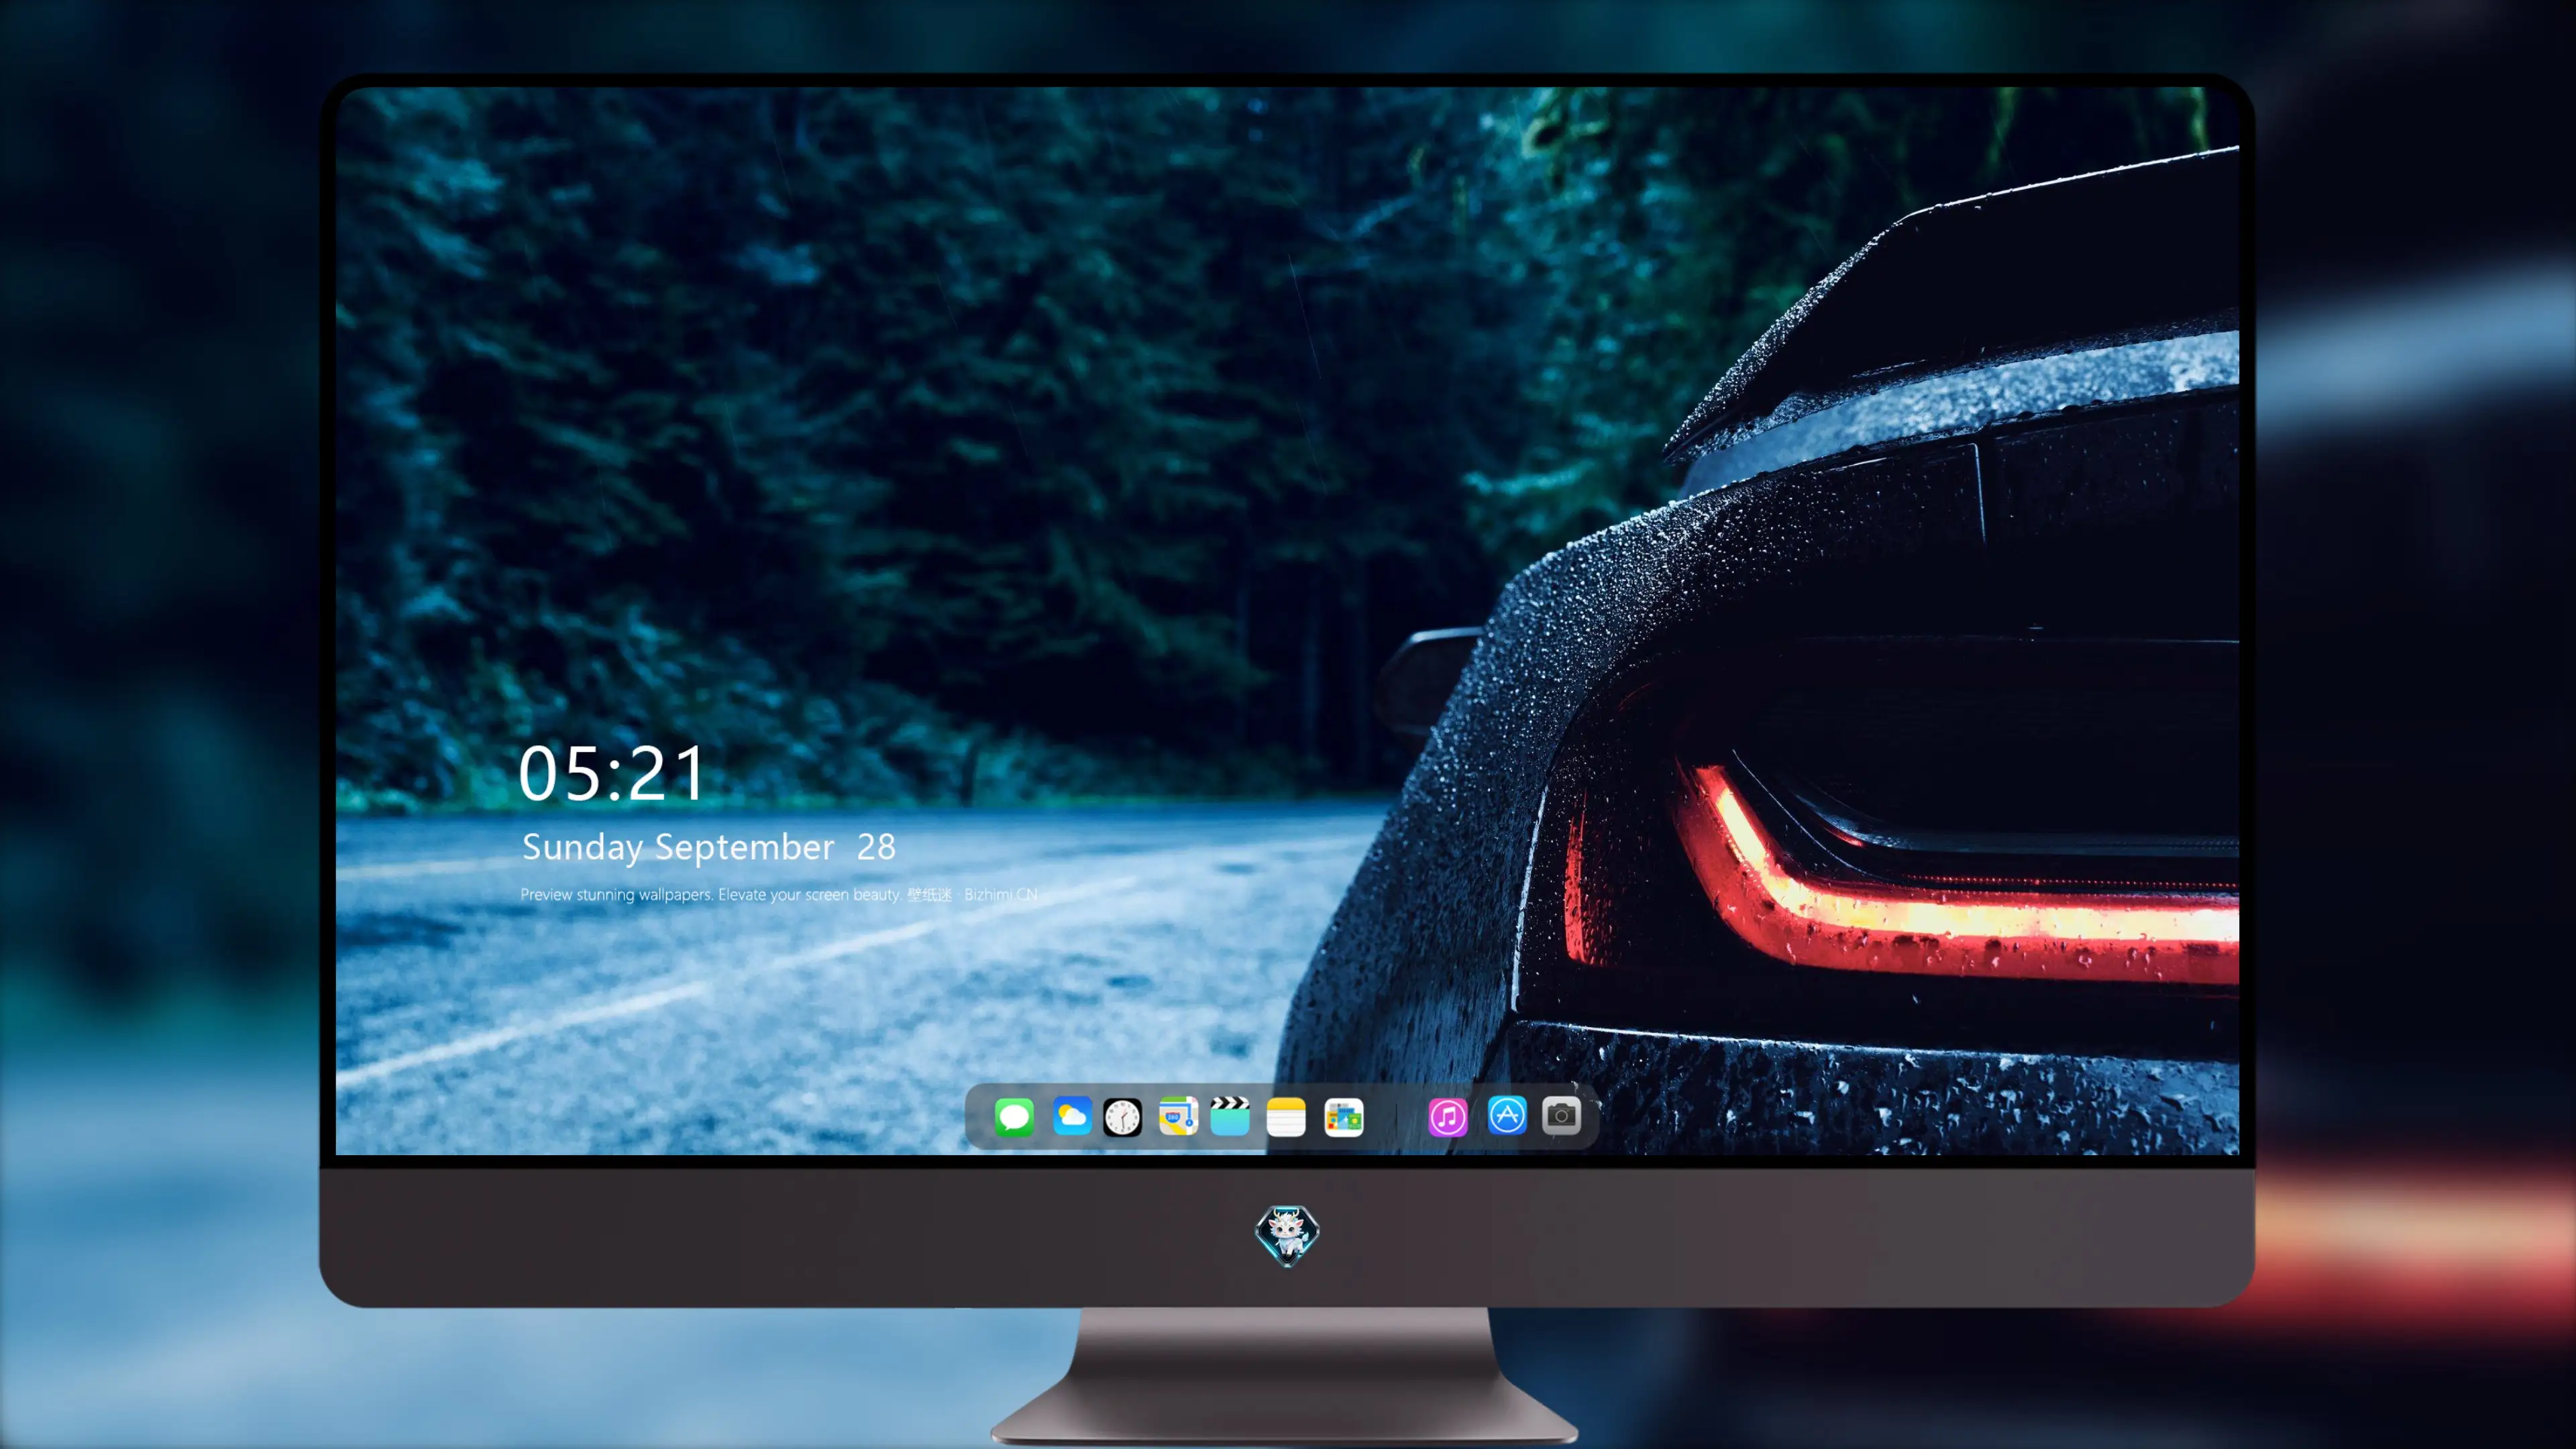Screen dimensions: 2576x1449
Task: Open the Notes app in the dock
Action: pos(1286,1117)
